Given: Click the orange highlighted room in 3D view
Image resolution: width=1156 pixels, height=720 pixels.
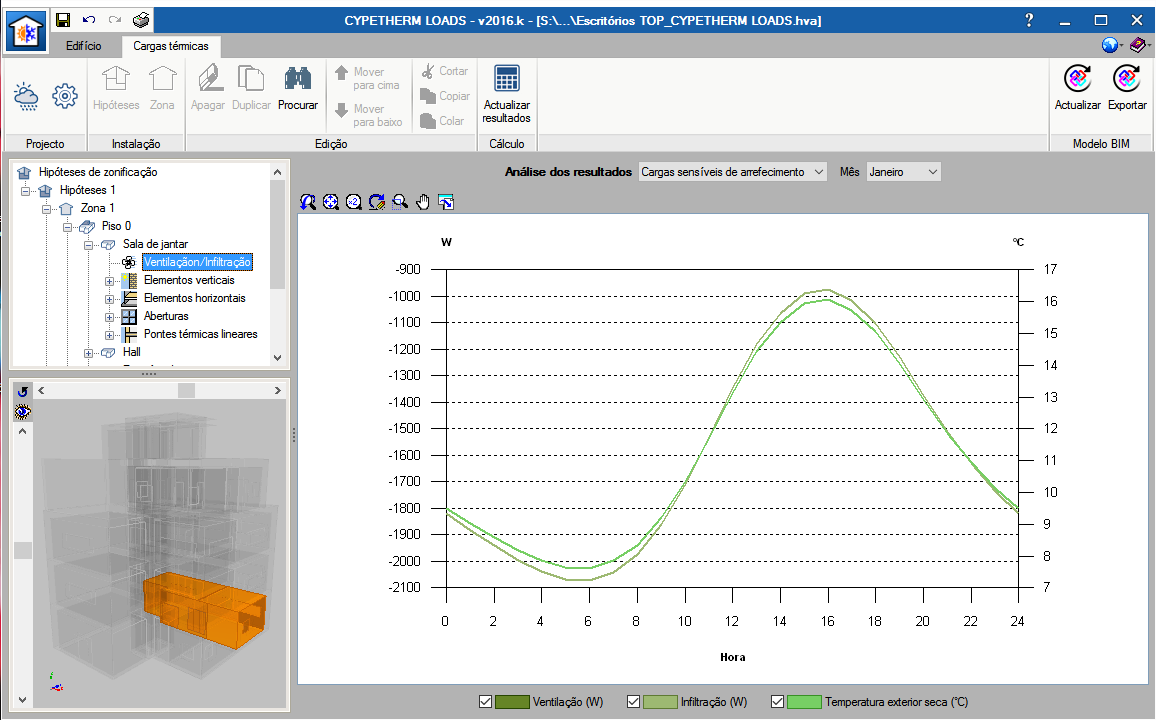Looking at the screenshot, I should pos(205,609).
